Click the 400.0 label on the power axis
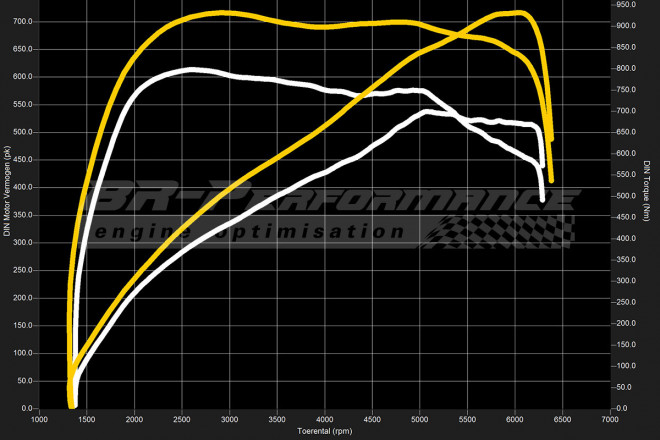660x440 pixels. pyautogui.click(x=22, y=187)
